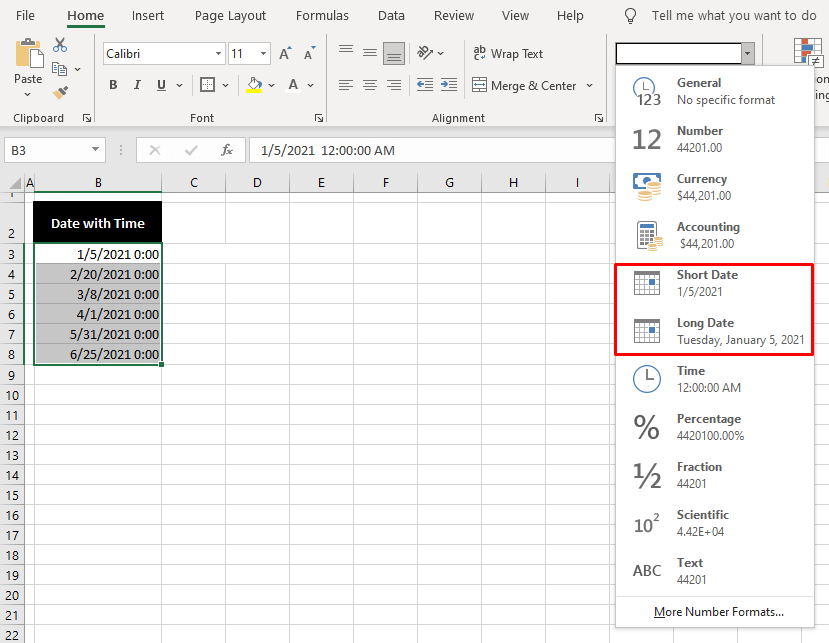The height and width of the screenshot is (643, 829).
Task: Toggle Bold formatting
Action: tap(113, 85)
